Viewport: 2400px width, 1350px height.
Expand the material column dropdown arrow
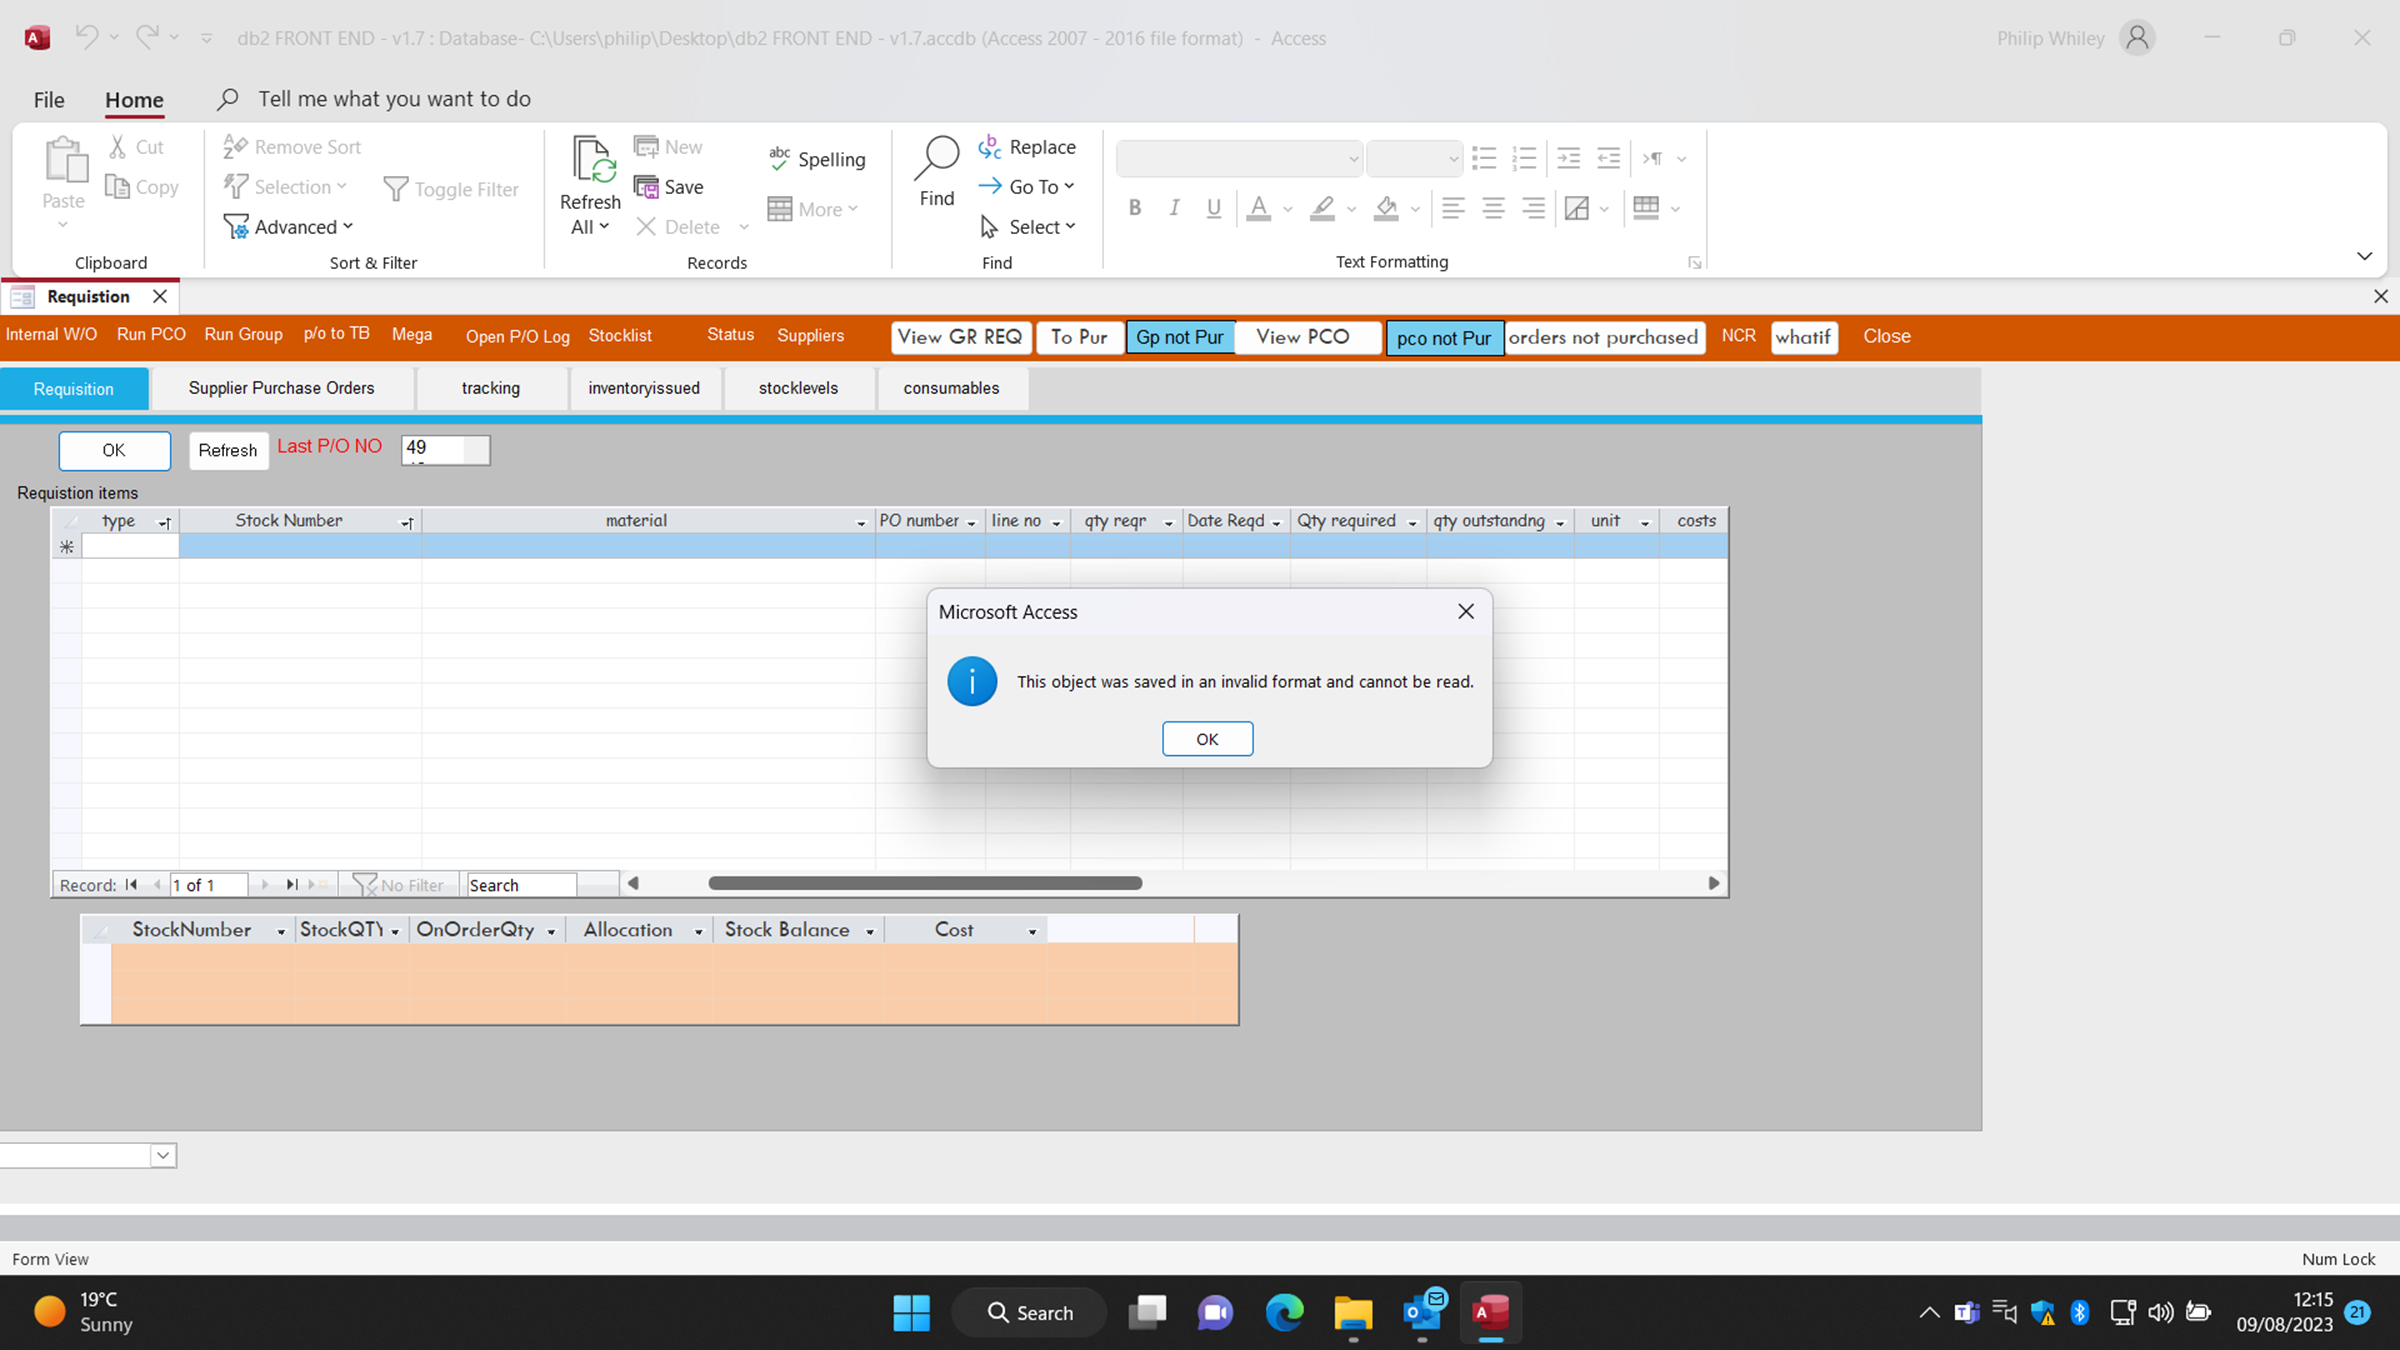[x=860, y=523]
